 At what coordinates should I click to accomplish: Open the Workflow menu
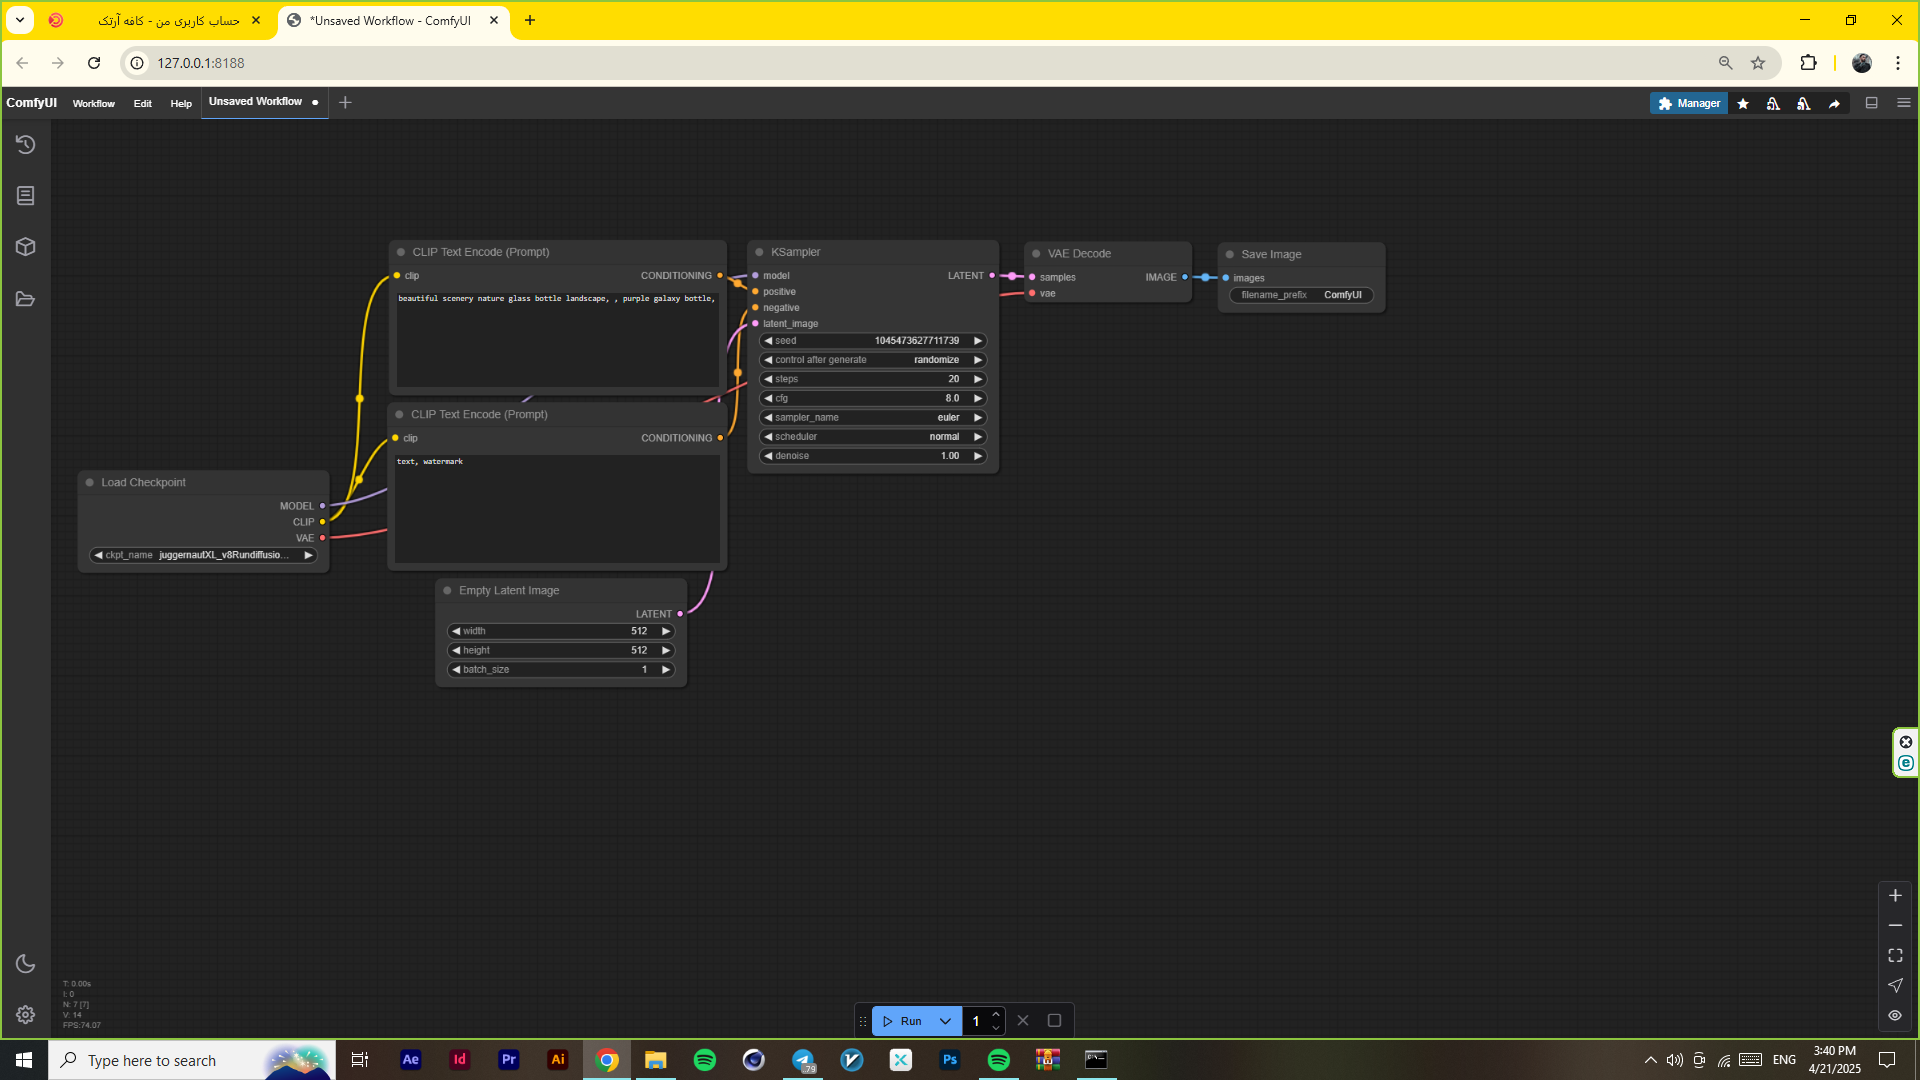93,104
